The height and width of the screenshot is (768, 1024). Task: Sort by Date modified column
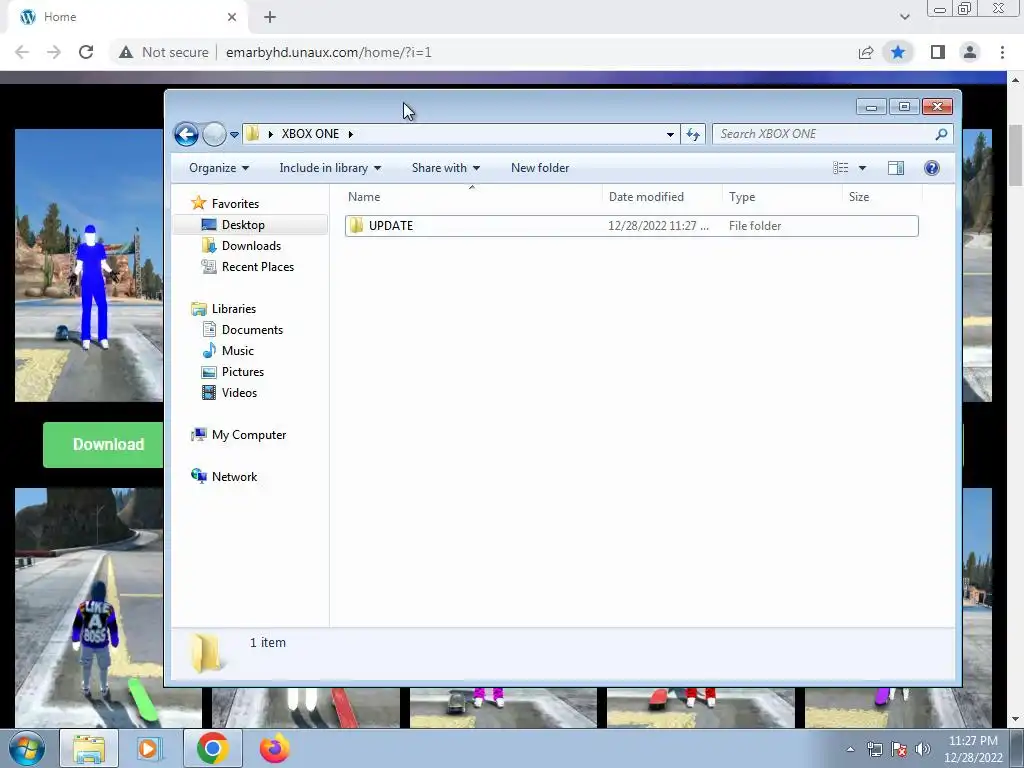tap(662, 197)
